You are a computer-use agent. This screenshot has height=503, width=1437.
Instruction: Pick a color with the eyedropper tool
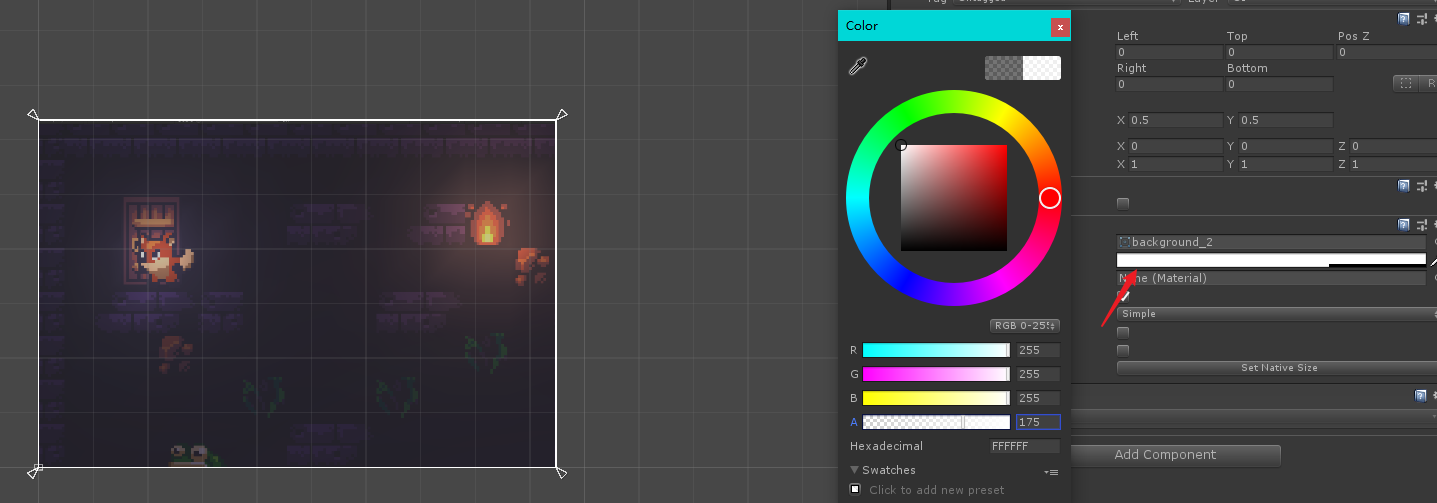click(x=857, y=67)
